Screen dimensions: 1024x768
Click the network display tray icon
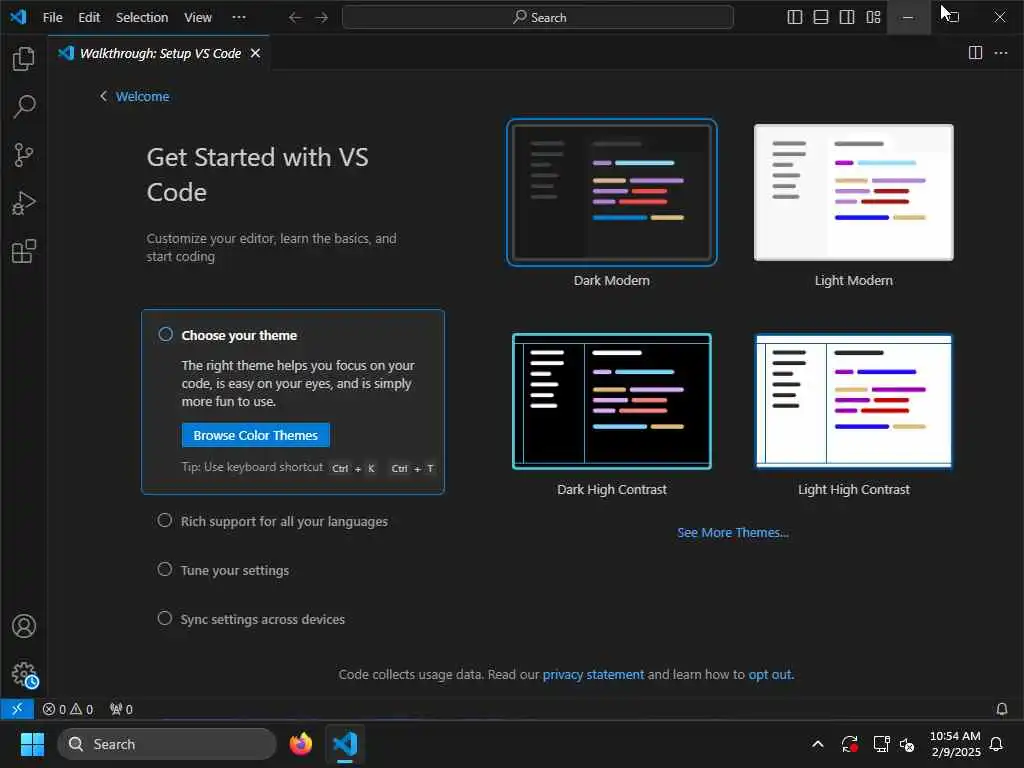pos(881,744)
